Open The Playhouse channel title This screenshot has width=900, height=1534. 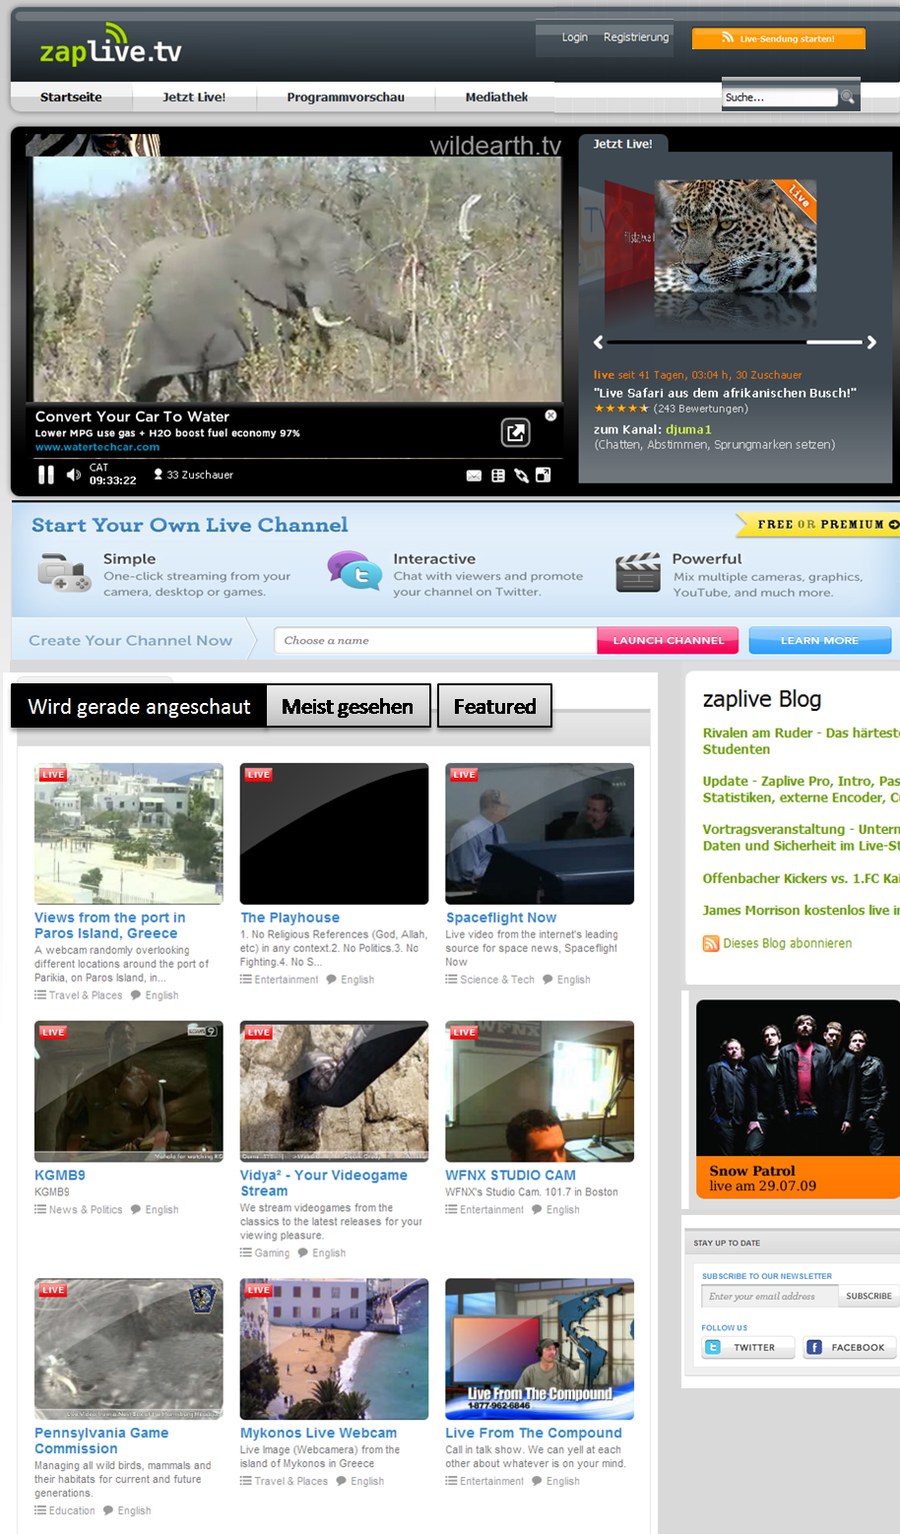point(290,917)
